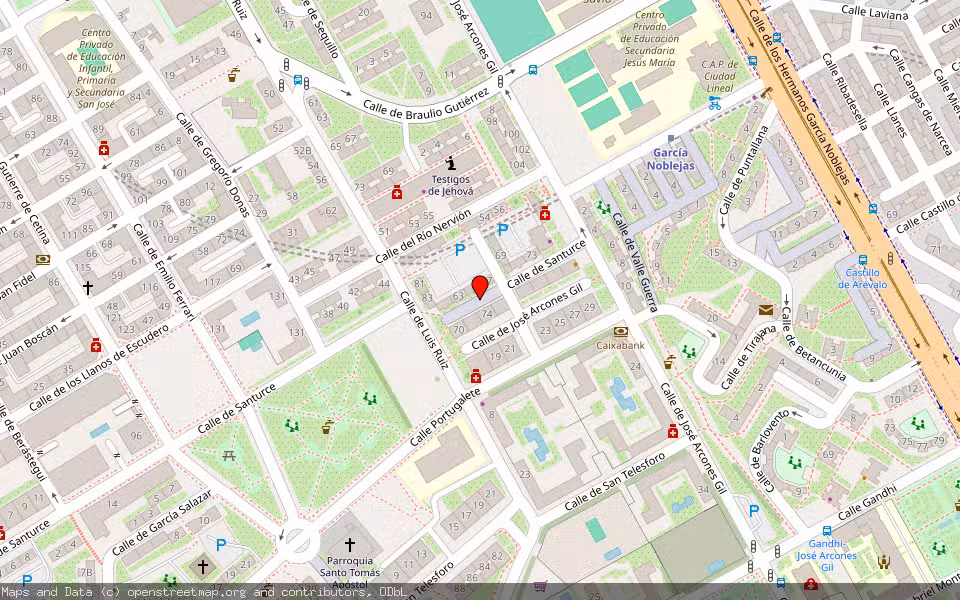Click the drinking fountain icon below Caixabank
960x600 pixels.
[669, 360]
